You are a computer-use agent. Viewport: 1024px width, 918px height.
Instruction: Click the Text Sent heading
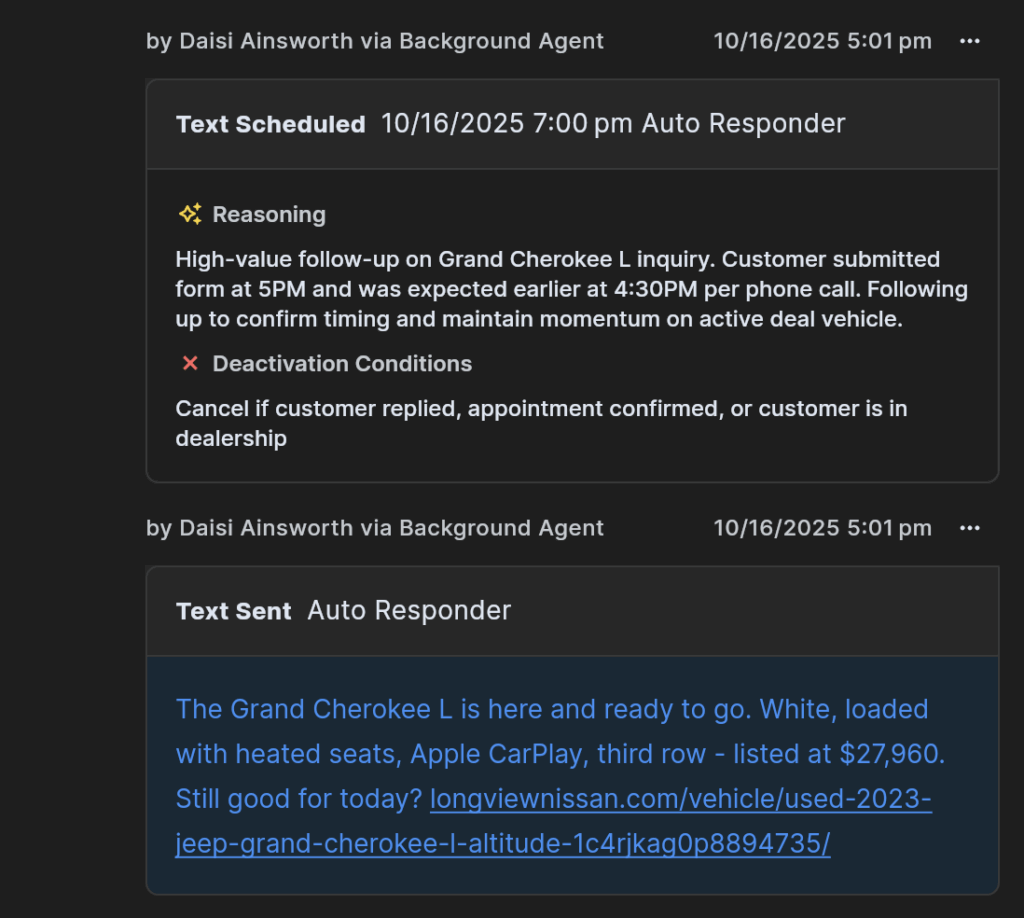click(234, 611)
